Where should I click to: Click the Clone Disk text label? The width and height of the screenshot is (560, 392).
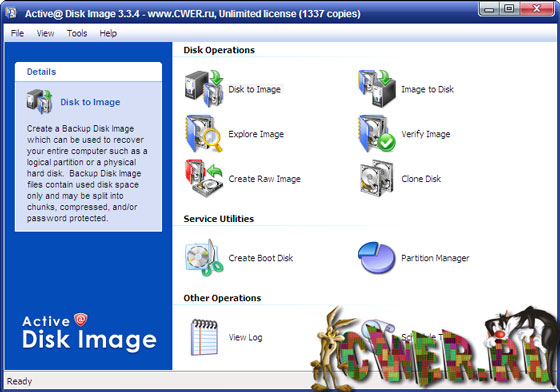pyautogui.click(x=421, y=179)
